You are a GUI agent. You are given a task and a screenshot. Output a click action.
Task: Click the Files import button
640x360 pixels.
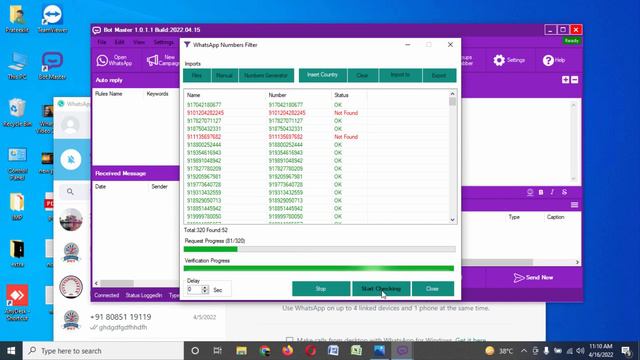[197, 76]
